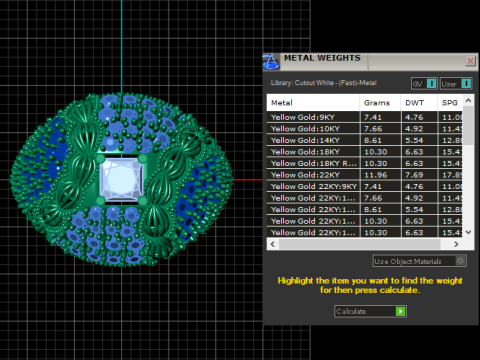This screenshot has height=360, width=480.
Task: Click the 4.92 DWT for Yellow Gold:10KY
Action: click(414, 129)
